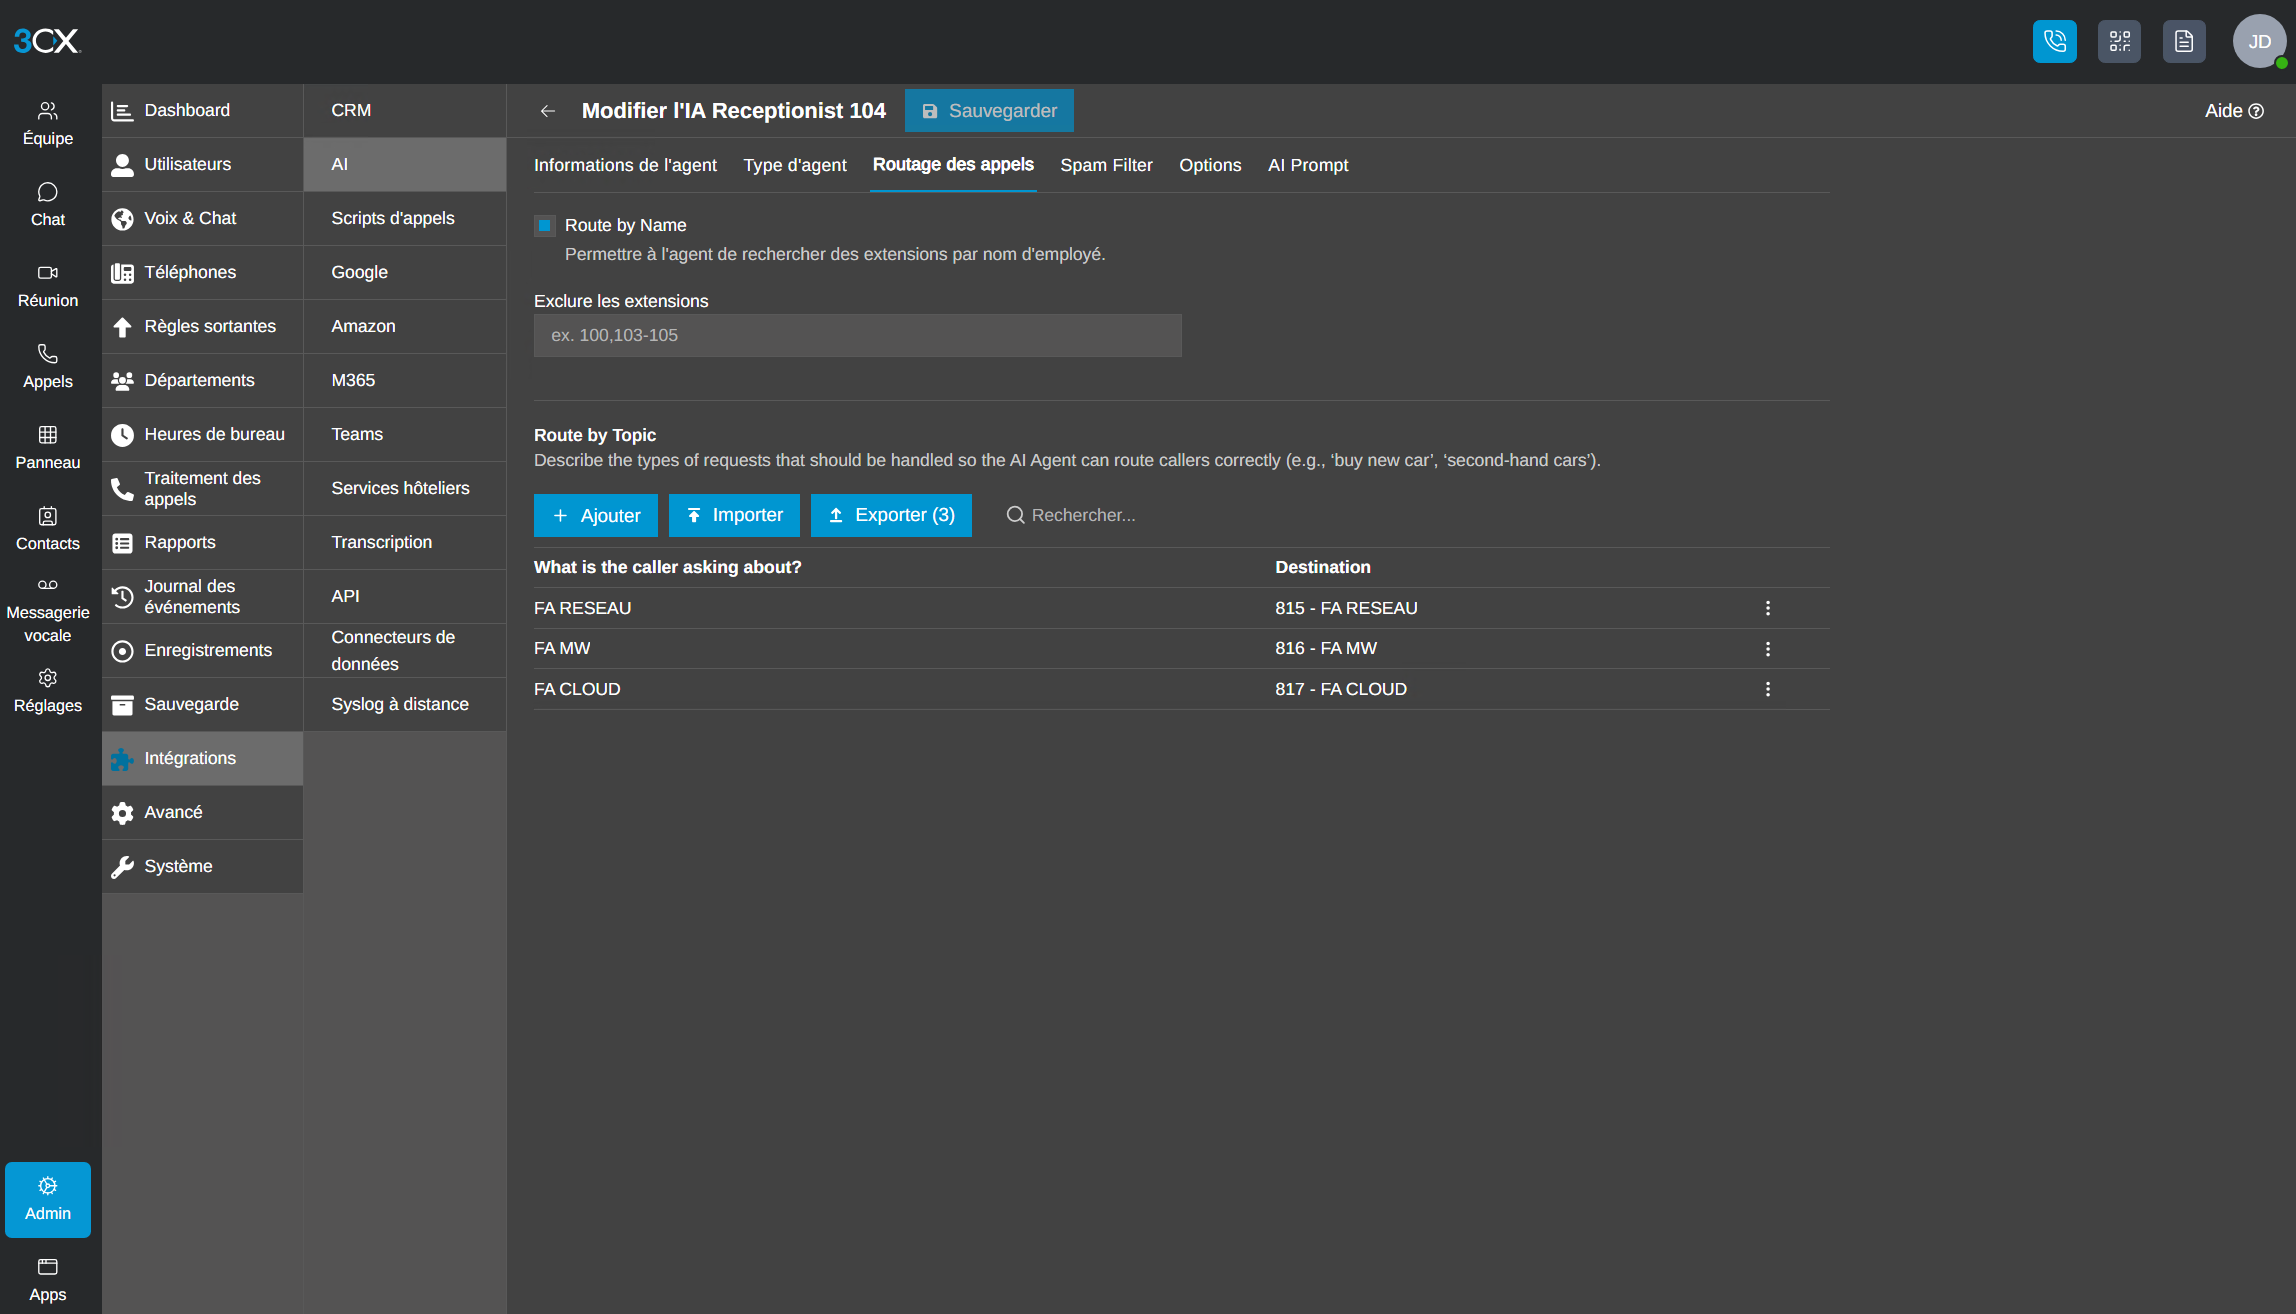The image size is (2296, 1314).
Task: Click the back arrow beside the title
Action: [547, 111]
